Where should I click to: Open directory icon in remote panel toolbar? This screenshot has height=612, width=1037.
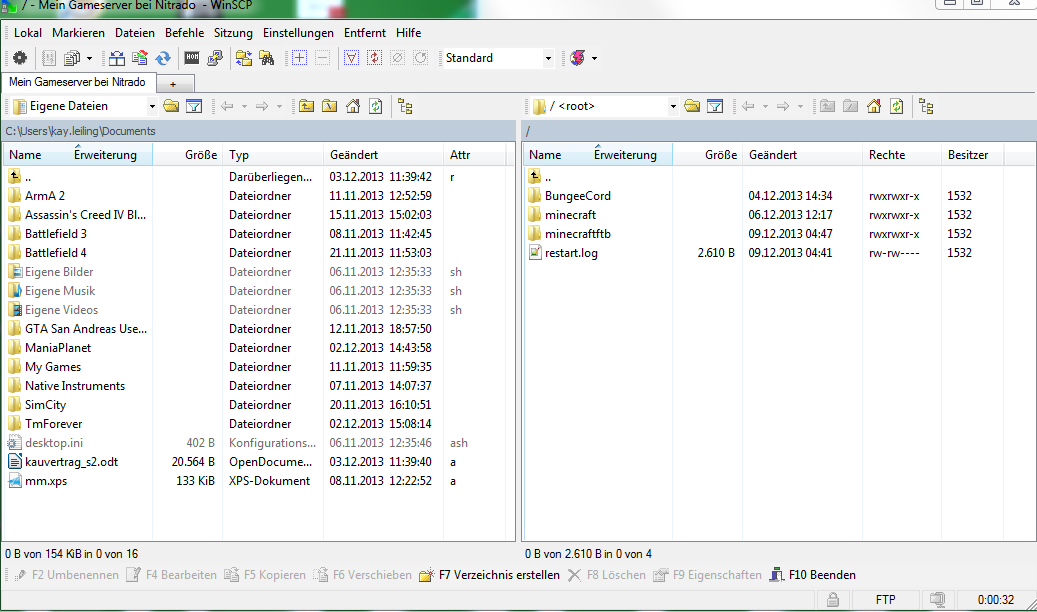point(692,106)
